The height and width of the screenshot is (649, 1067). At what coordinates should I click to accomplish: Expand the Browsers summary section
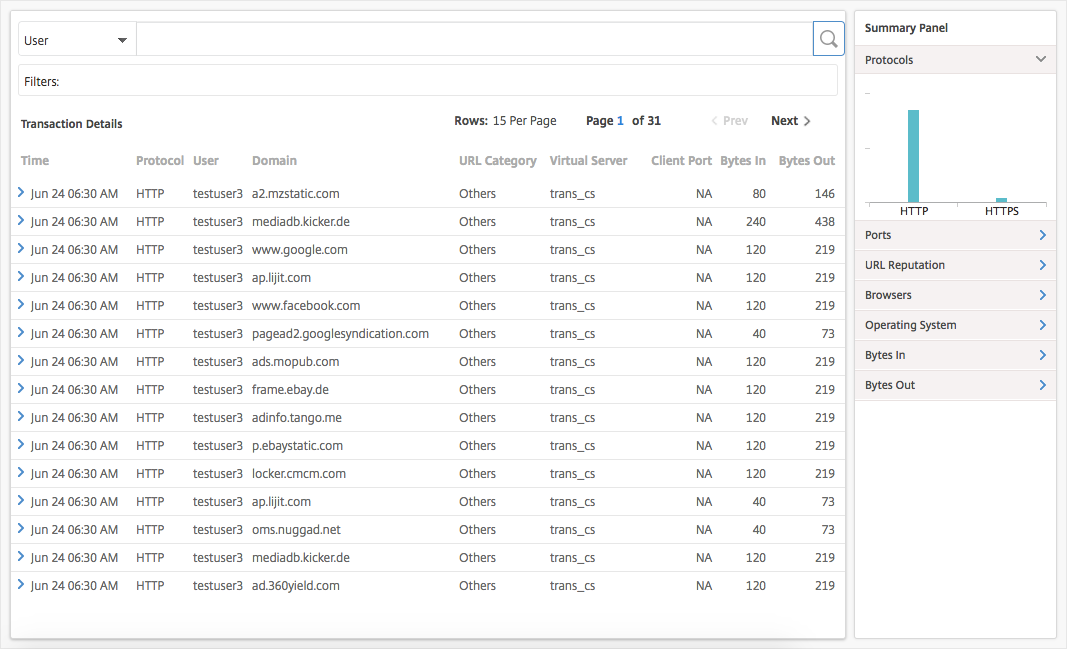click(955, 295)
